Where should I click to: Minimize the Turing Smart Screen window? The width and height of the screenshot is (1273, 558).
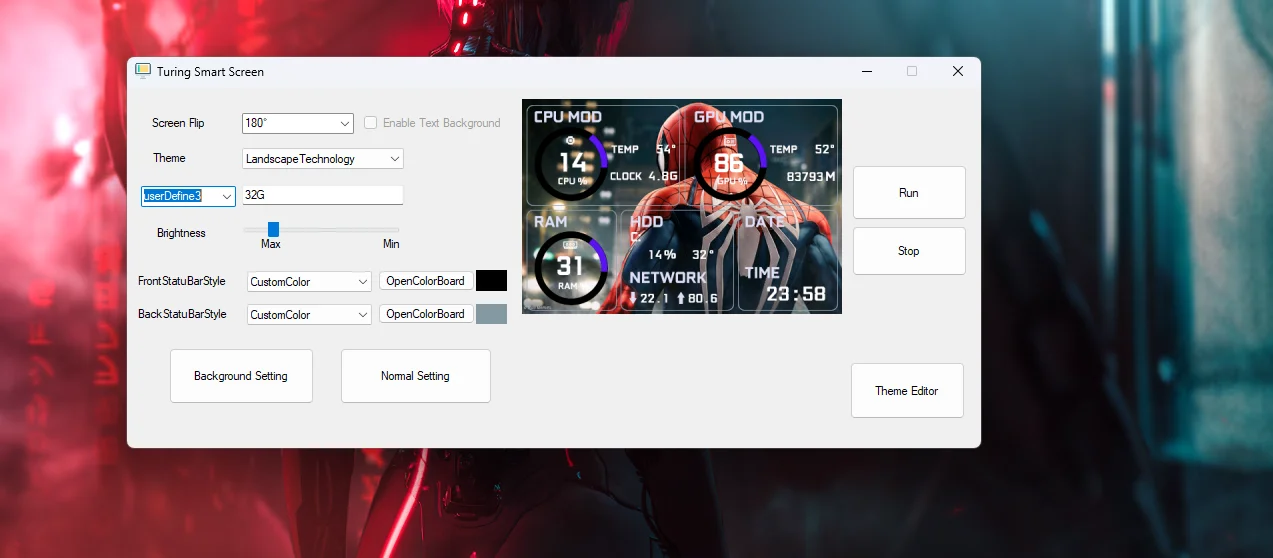(867, 71)
